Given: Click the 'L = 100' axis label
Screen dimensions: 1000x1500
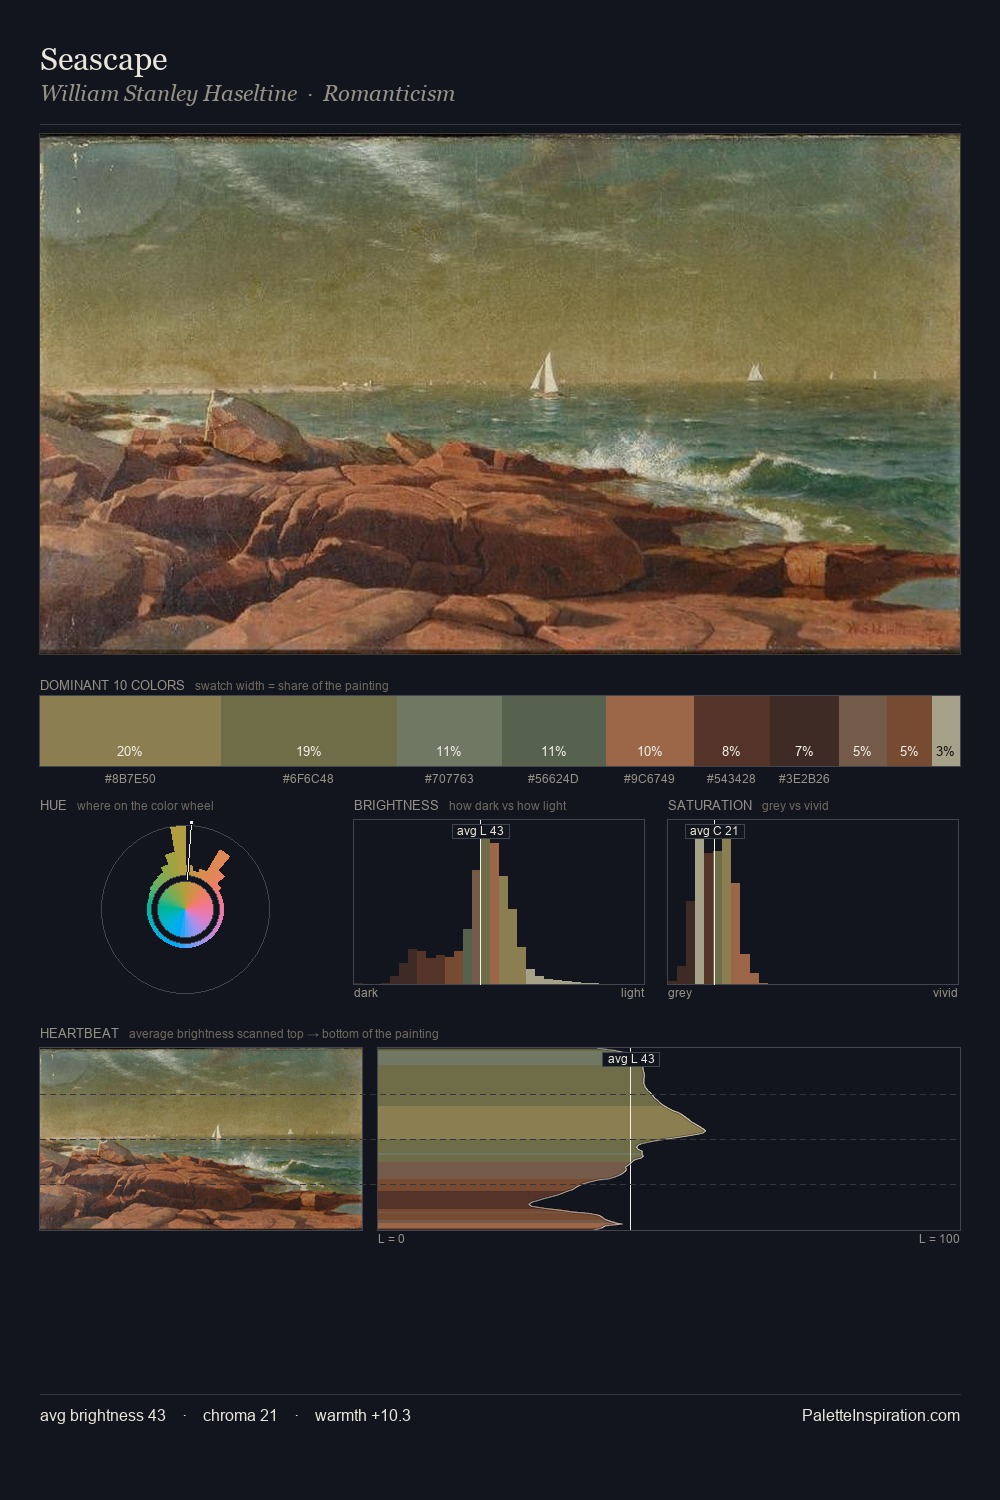Looking at the screenshot, I should pos(939,1239).
